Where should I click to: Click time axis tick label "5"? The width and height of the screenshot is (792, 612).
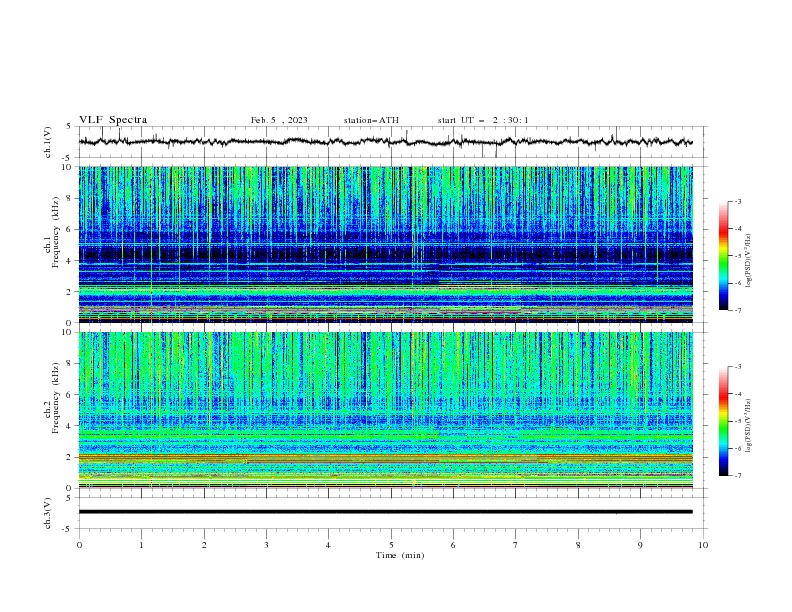pos(391,545)
